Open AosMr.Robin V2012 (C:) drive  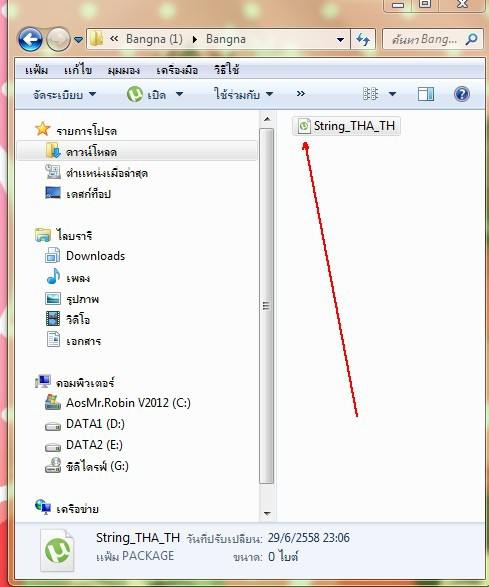[x=118, y=403]
